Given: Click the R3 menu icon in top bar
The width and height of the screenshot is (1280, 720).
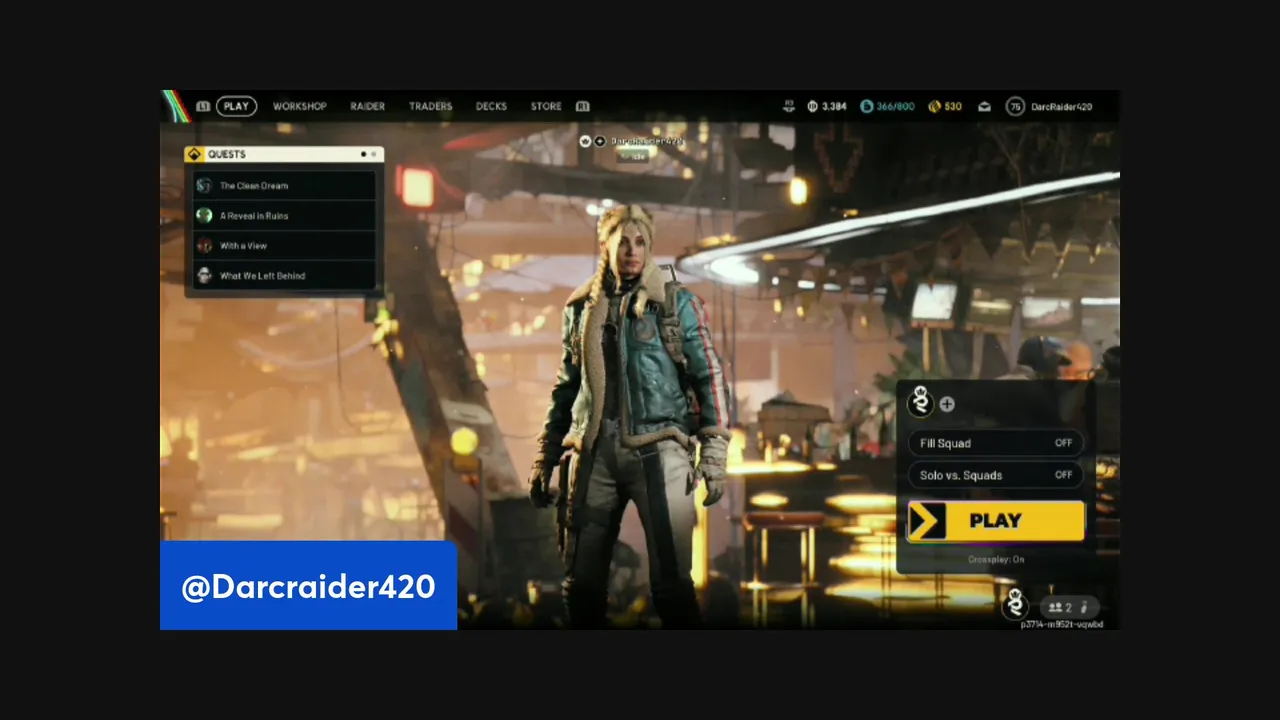Looking at the screenshot, I should pos(789,106).
